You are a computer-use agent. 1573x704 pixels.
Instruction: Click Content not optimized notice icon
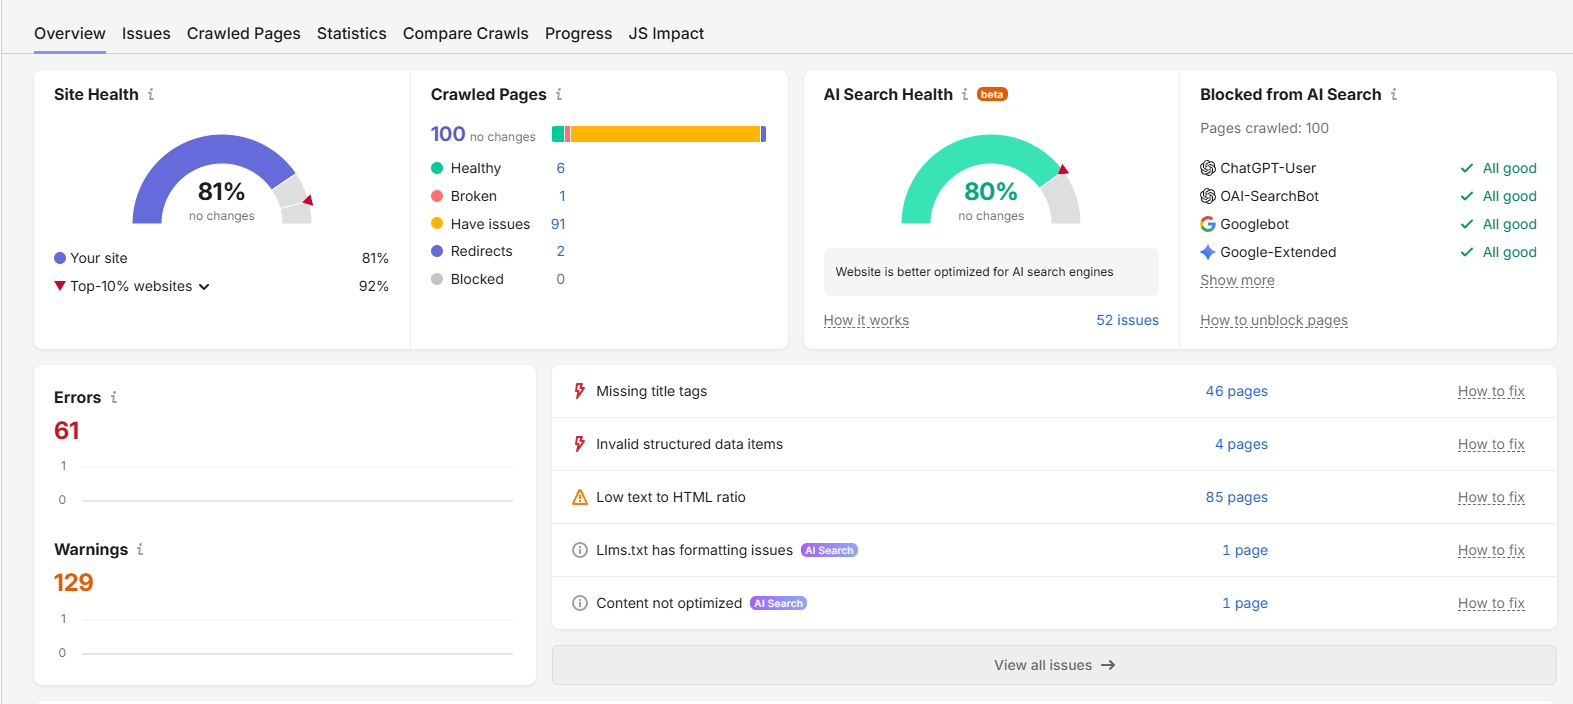coord(580,603)
